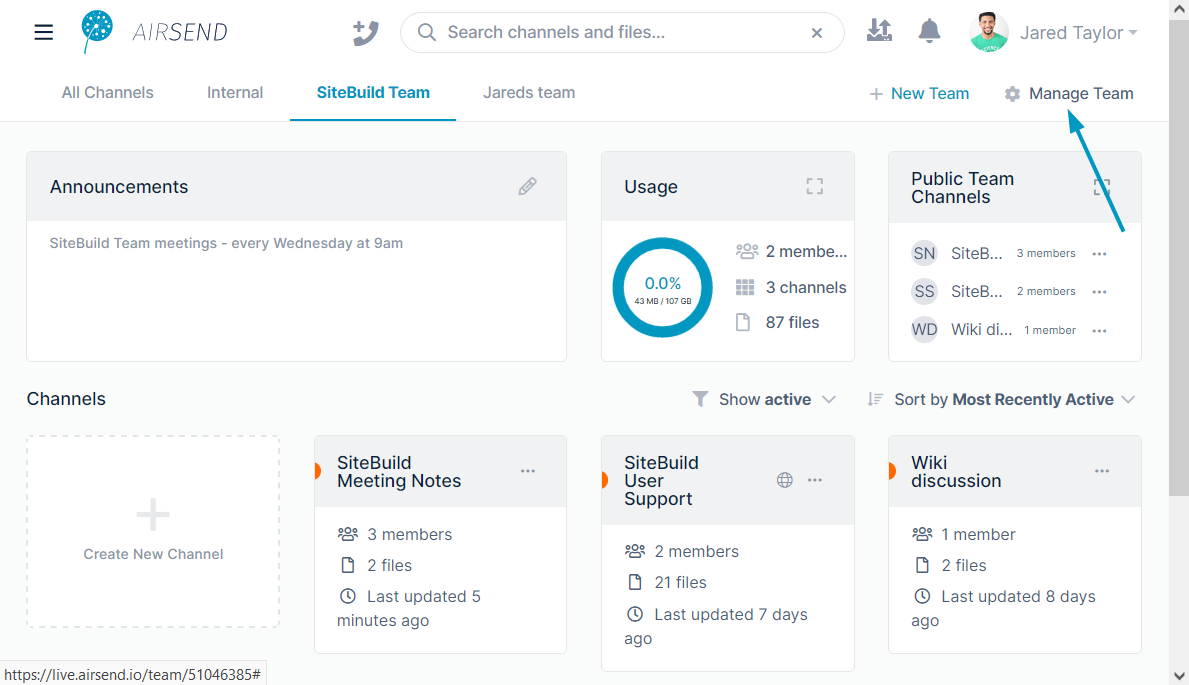This screenshot has height=685, width=1189.
Task: Open the SiteBuild User Support channel
Action: [661, 480]
